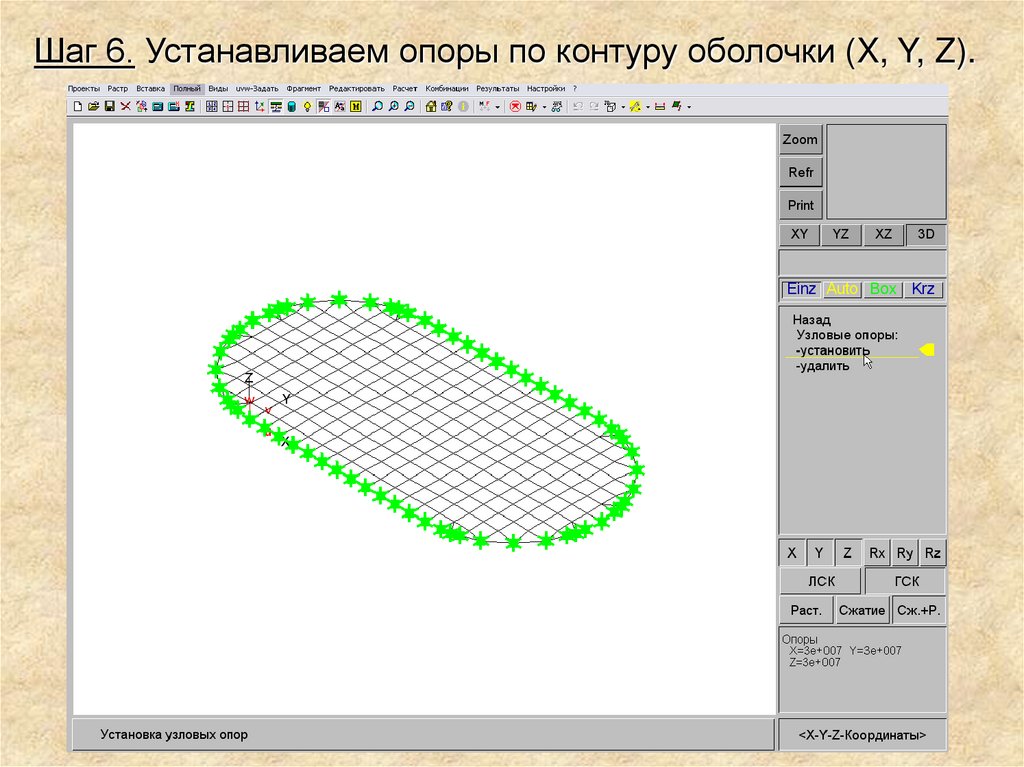Switch to the YZ view
Screen dimensions: 1024x767
(840, 234)
